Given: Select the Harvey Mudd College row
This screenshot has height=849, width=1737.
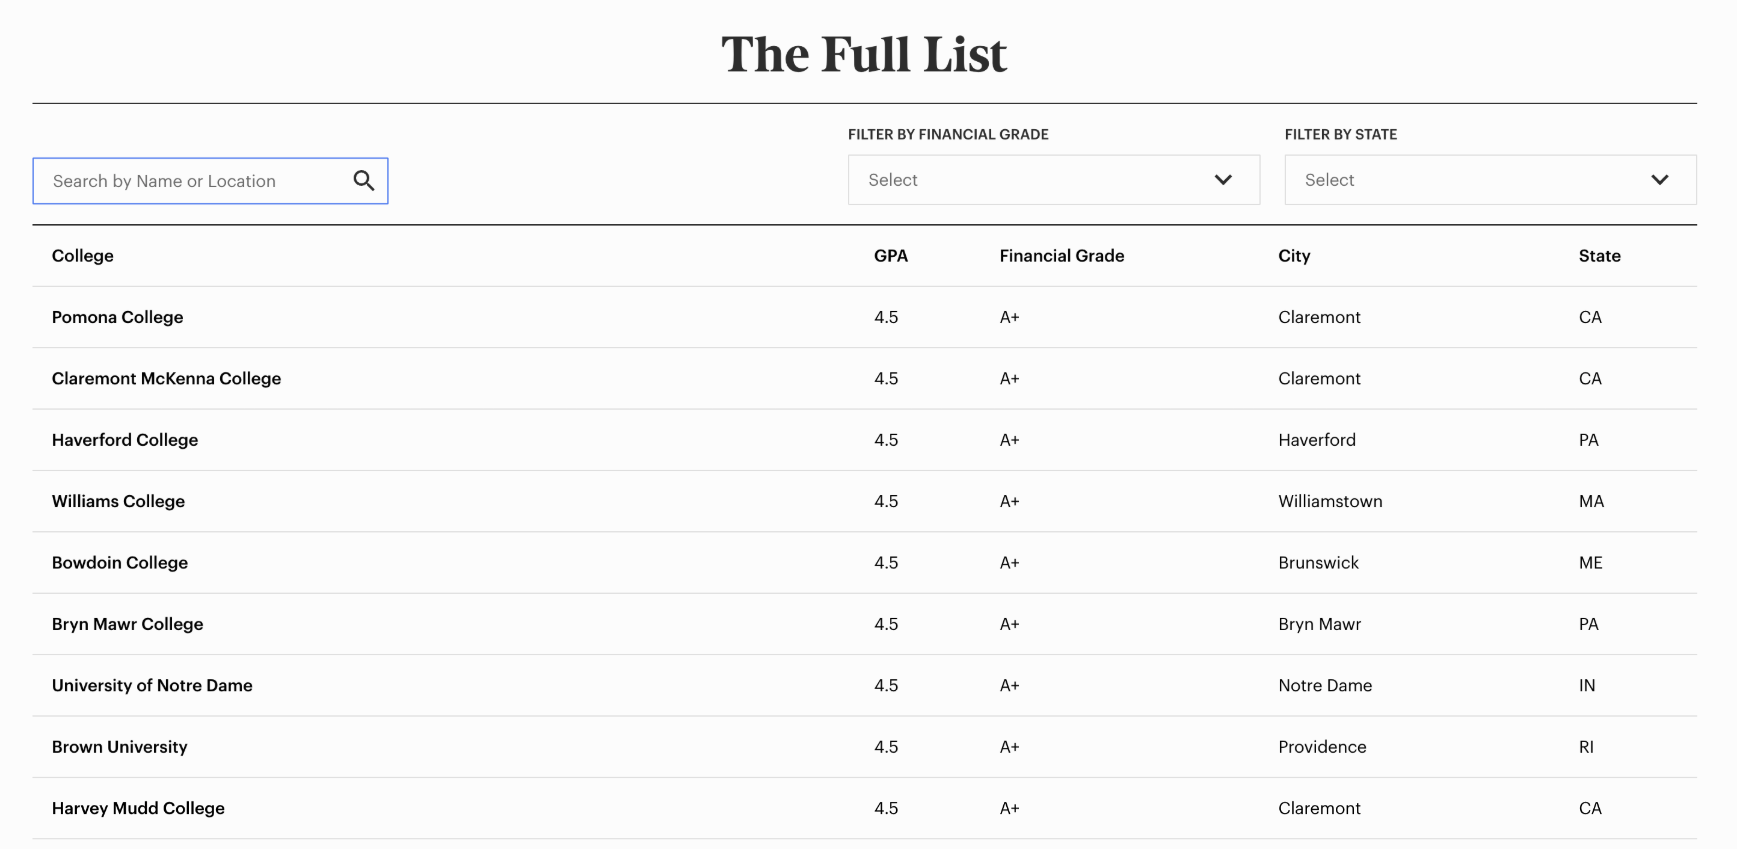Looking at the screenshot, I should (x=864, y=808).
